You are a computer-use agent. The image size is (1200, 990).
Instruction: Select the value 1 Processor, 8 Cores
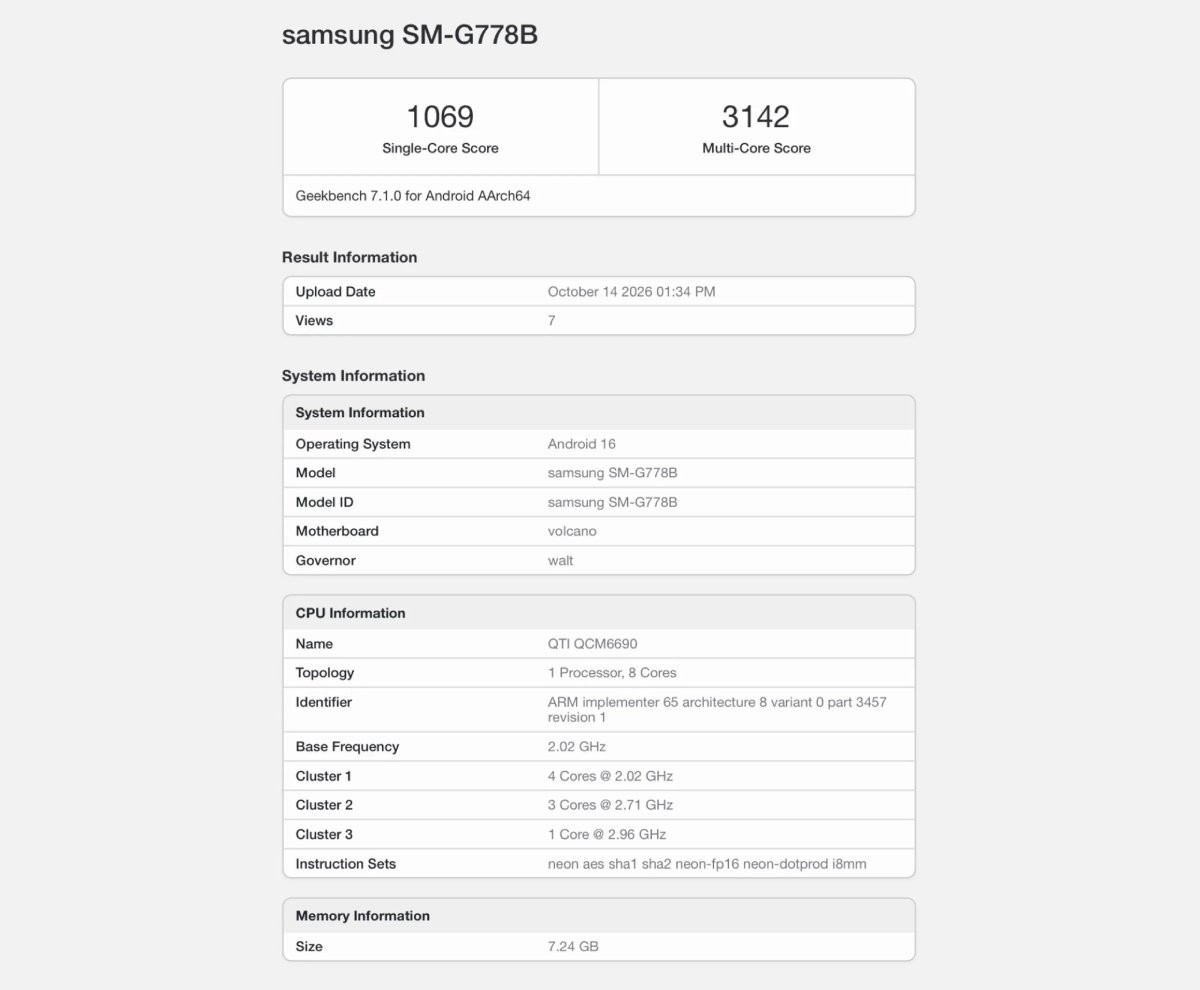(612, 673)
